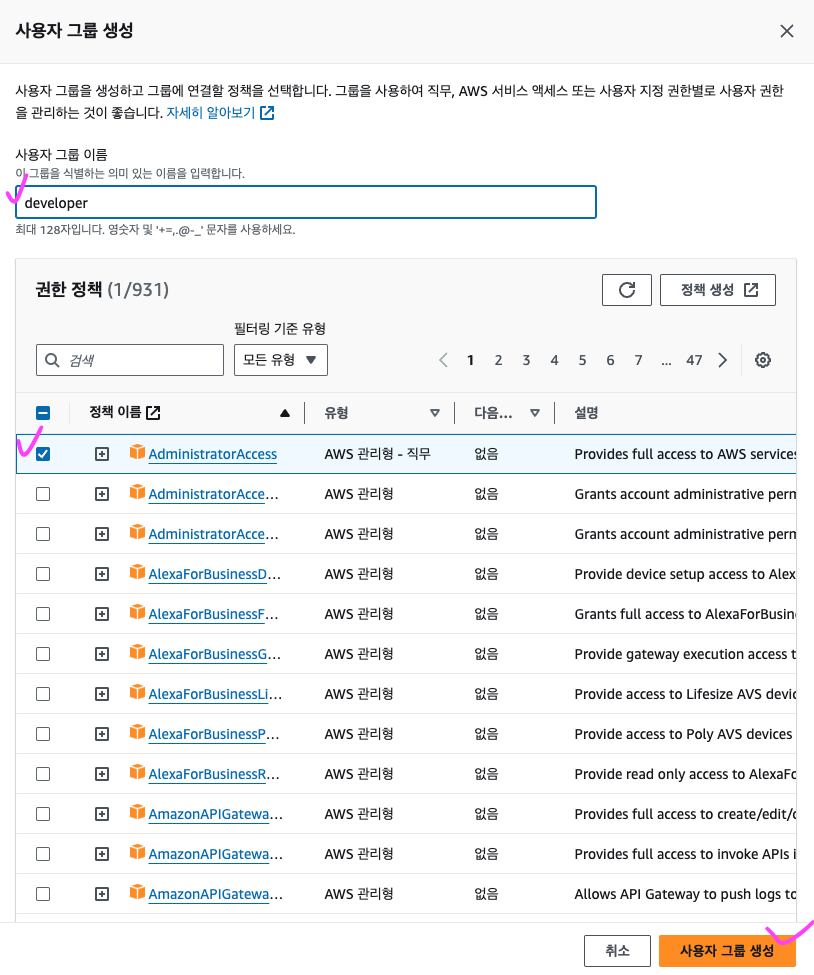Open the 자세히 알아보기 link

pyautogui.click(x=211, y=113)
